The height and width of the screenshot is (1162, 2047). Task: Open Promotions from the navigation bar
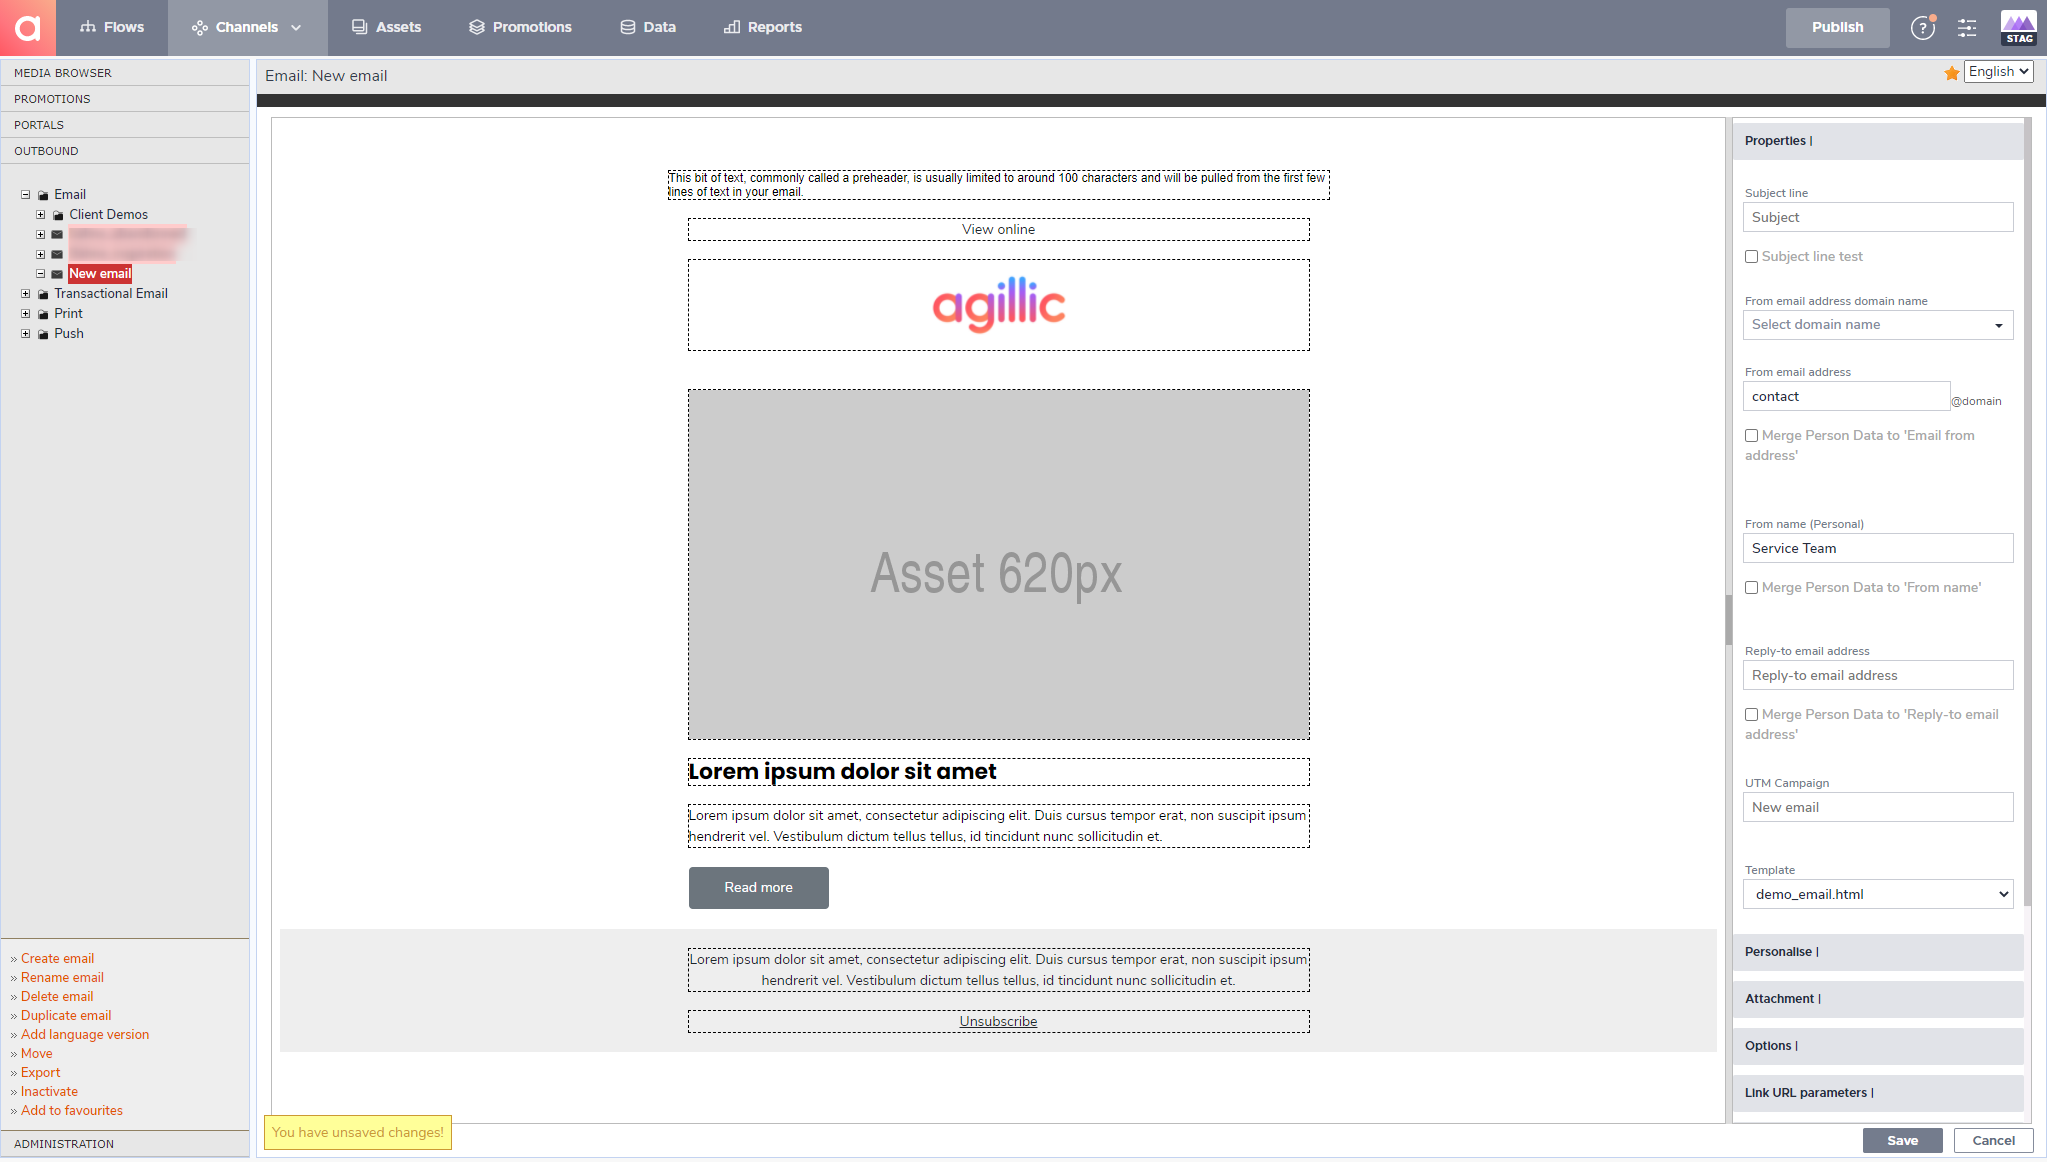point(477,27)
